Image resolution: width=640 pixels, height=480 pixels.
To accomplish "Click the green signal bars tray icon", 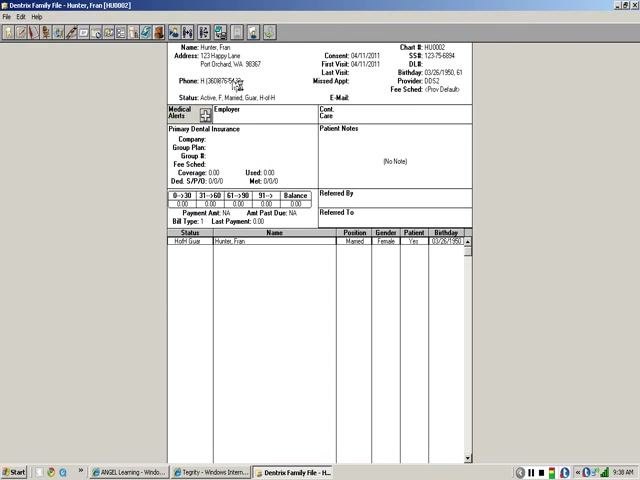I will tap(605, 473).
